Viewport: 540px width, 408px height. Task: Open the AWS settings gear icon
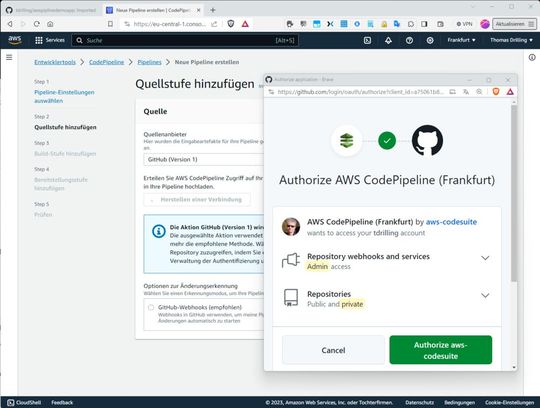(x=430, y=40)
